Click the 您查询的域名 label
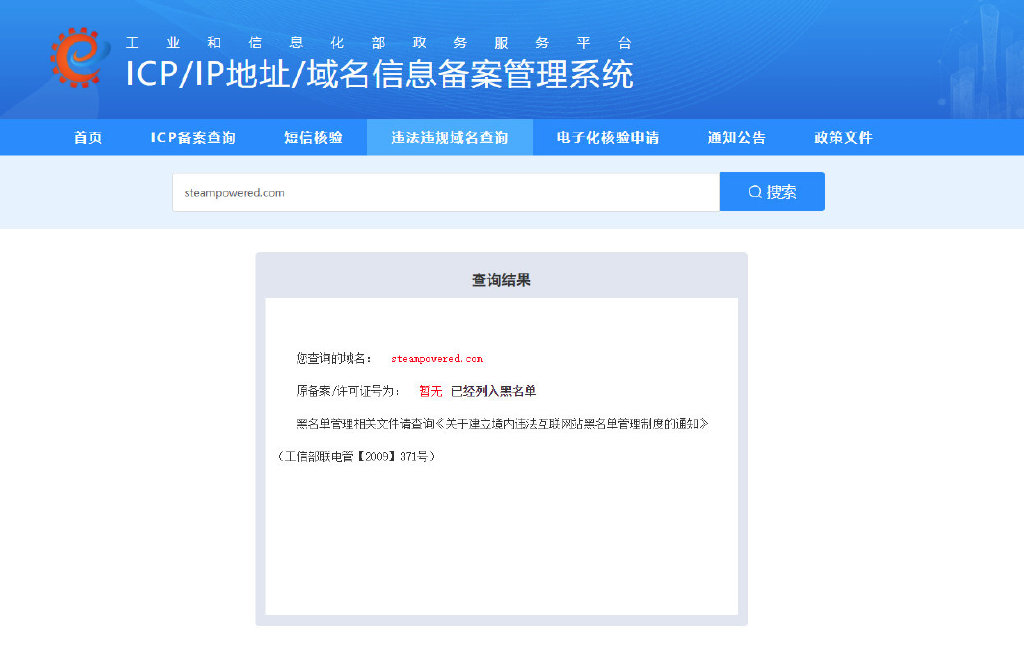 pyautogui.click(x=334, y=359)
